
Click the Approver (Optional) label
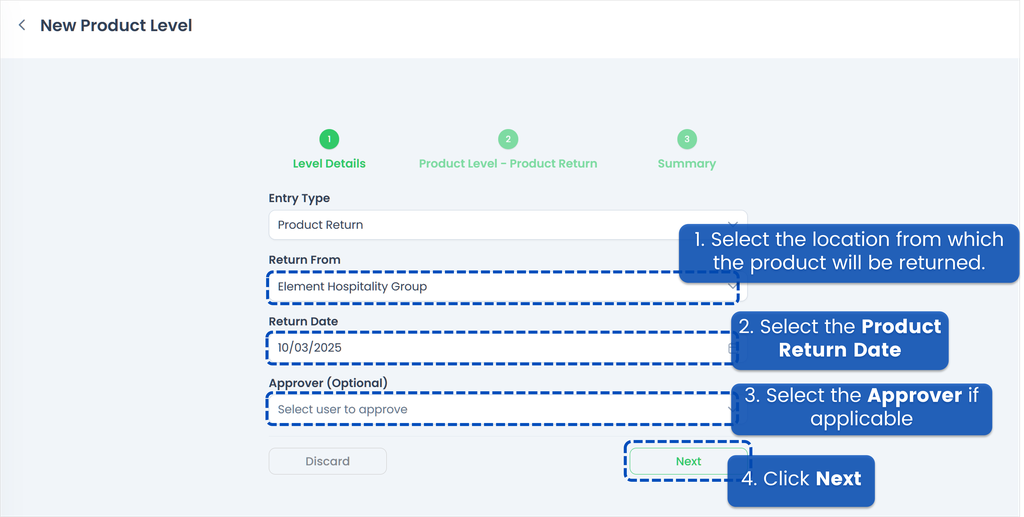point(328,383)
